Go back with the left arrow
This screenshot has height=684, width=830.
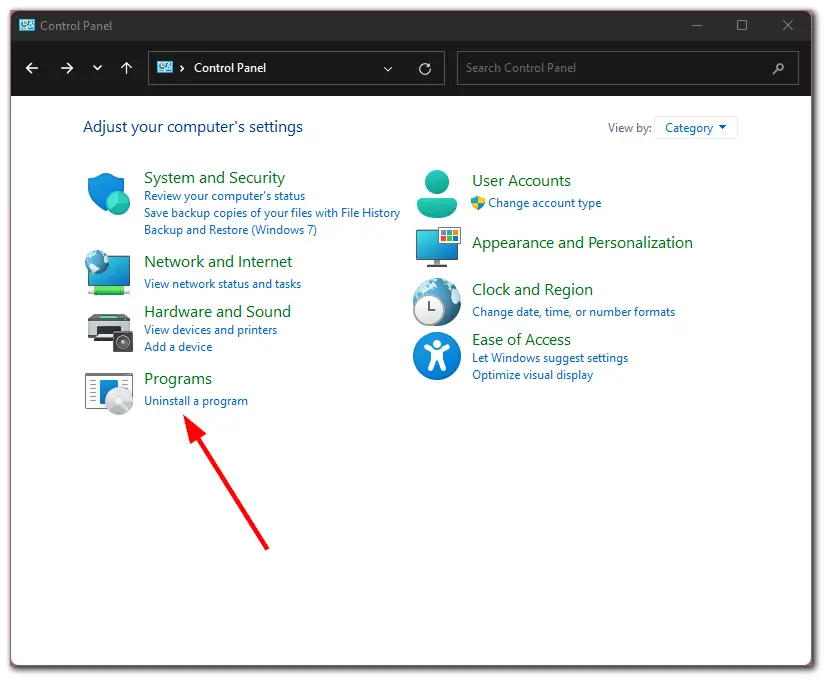pyautogui.click(x=32, y=68)
